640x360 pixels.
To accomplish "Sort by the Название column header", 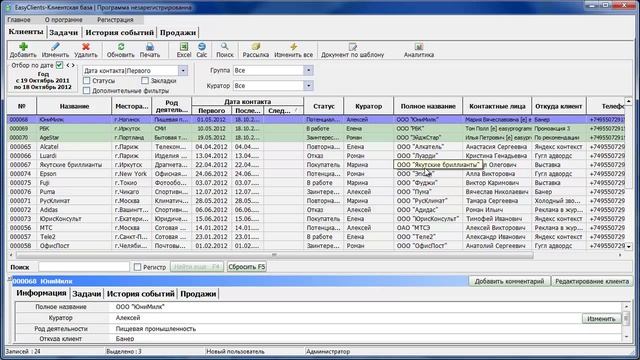I will [x=74, y=106].
